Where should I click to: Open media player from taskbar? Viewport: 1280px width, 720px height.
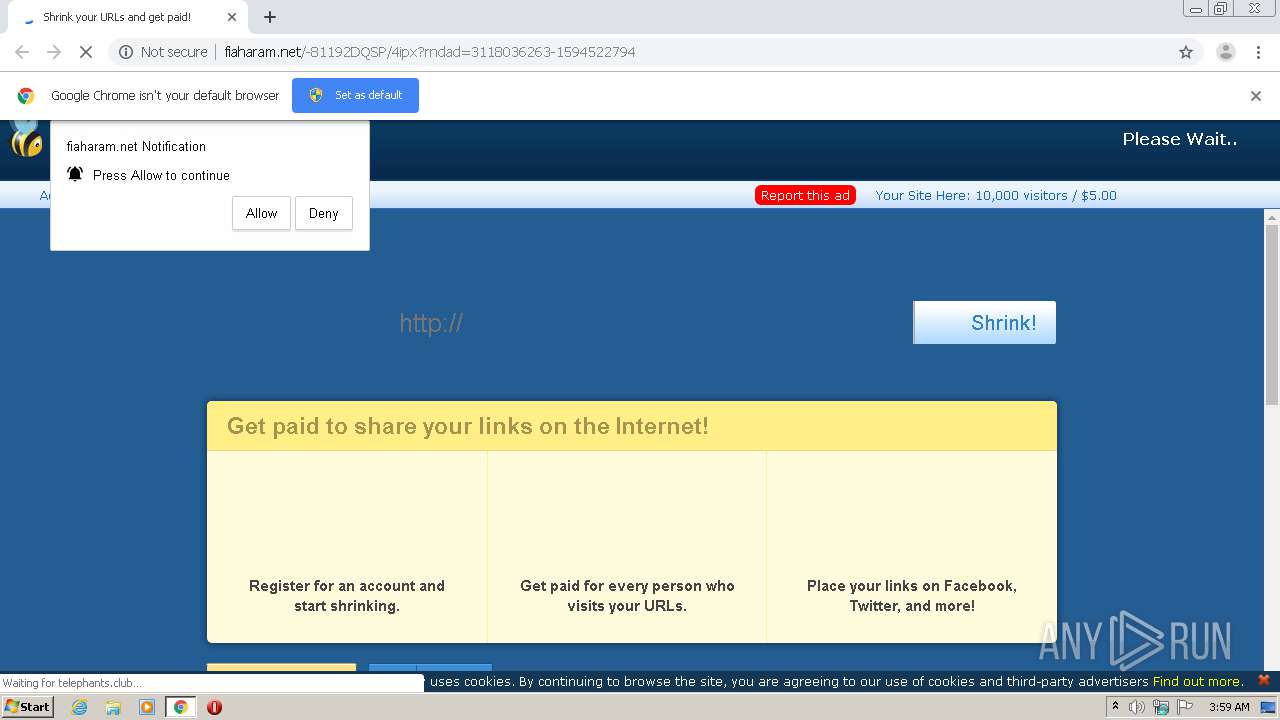click(x=147, y=707)
